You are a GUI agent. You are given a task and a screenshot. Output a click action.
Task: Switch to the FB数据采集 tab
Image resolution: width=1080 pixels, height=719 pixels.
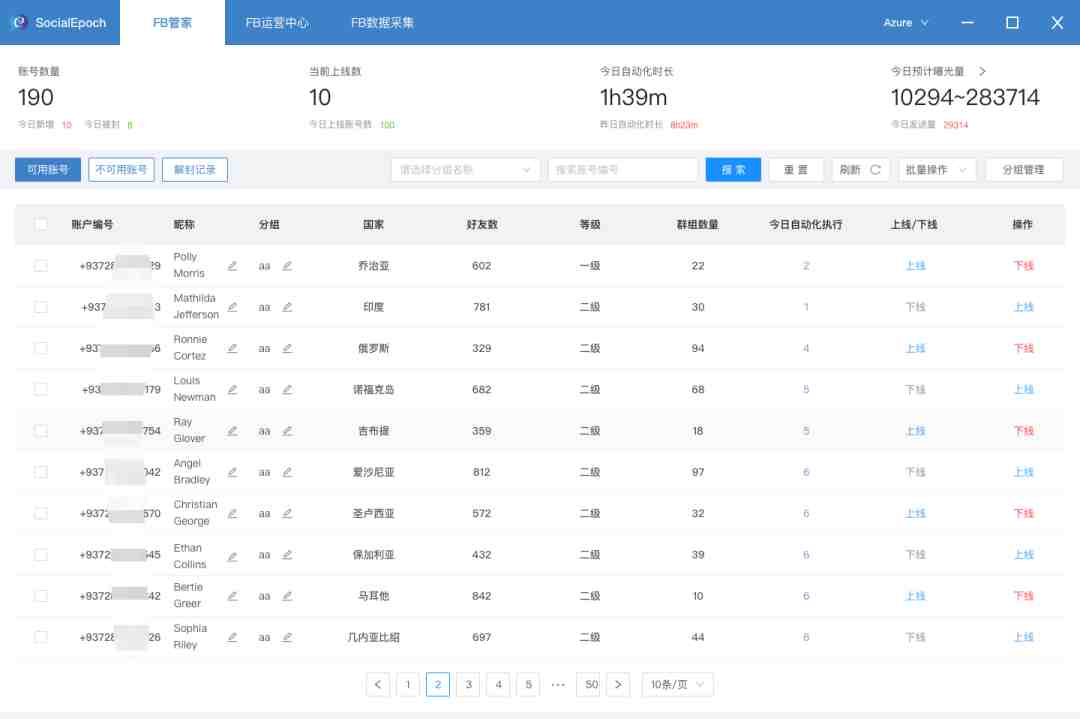pos(382,23)
